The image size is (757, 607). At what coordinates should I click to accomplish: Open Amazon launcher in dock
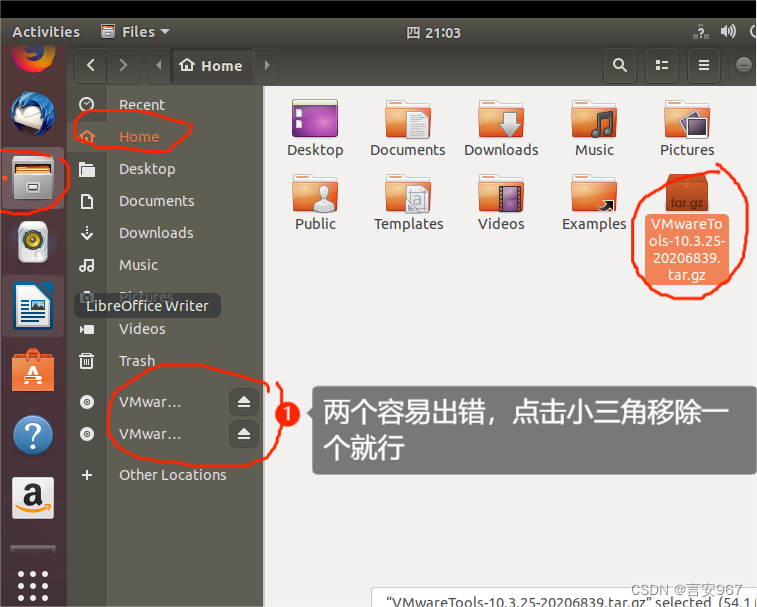point(33,498)
